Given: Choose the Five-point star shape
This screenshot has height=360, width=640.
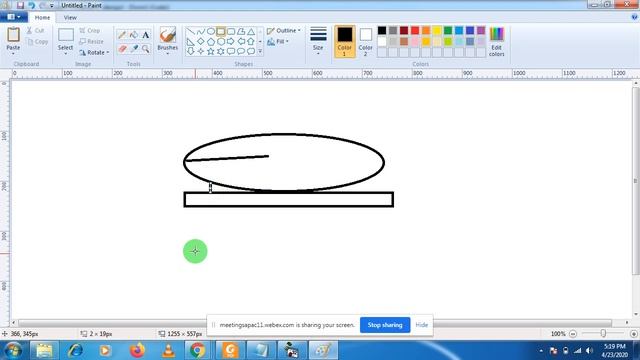Looking at the screenshot, I should [x=211, y=51].
